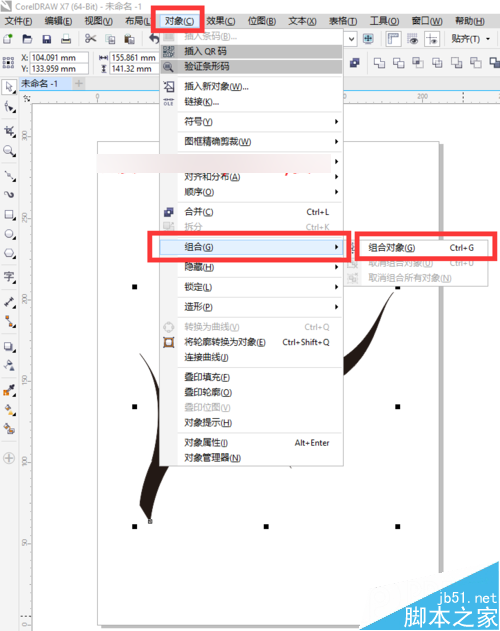Expand the 顺序(O) submenu

260,192
